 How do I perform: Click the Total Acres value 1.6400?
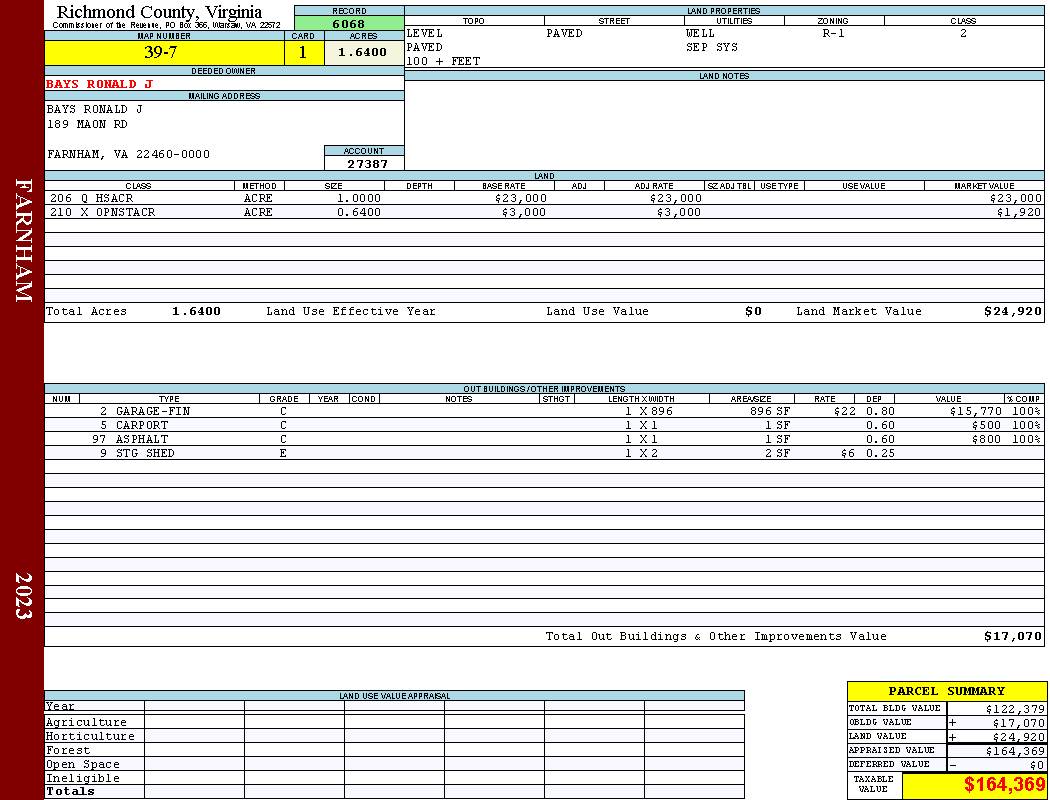[196, 311]
